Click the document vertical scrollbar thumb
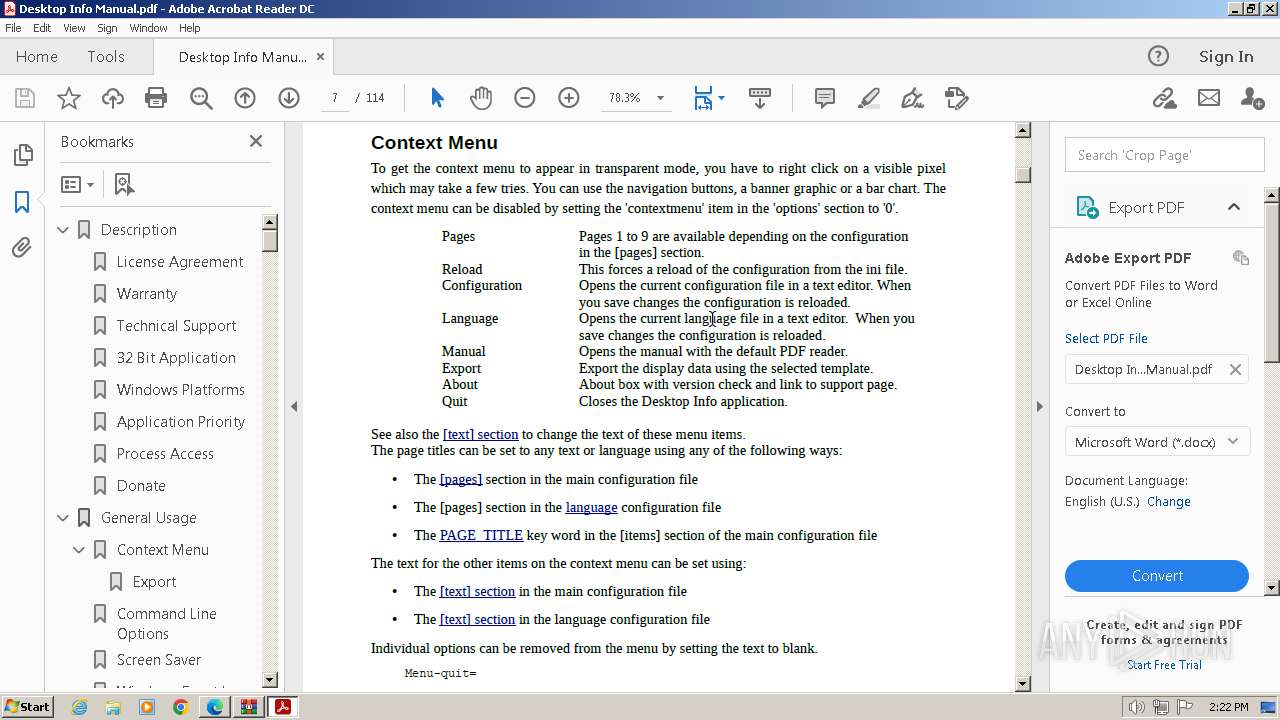Viewport: 1280px width, 720px height. click(1023, 173)
